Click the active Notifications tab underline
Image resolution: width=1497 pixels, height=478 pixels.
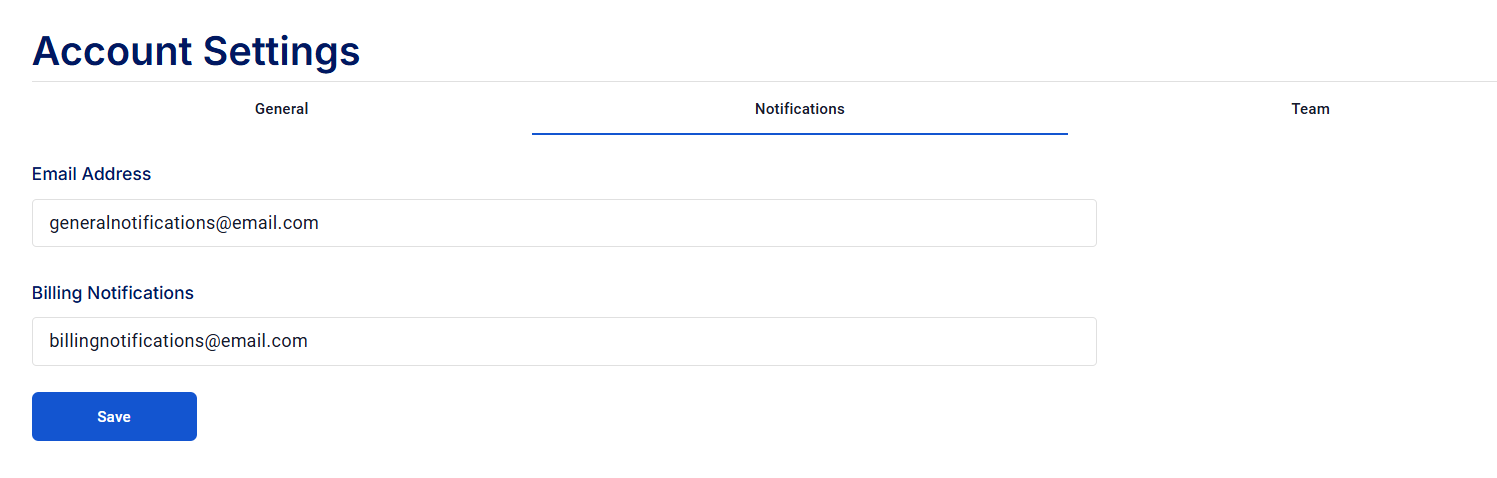[x=799, y=133]
